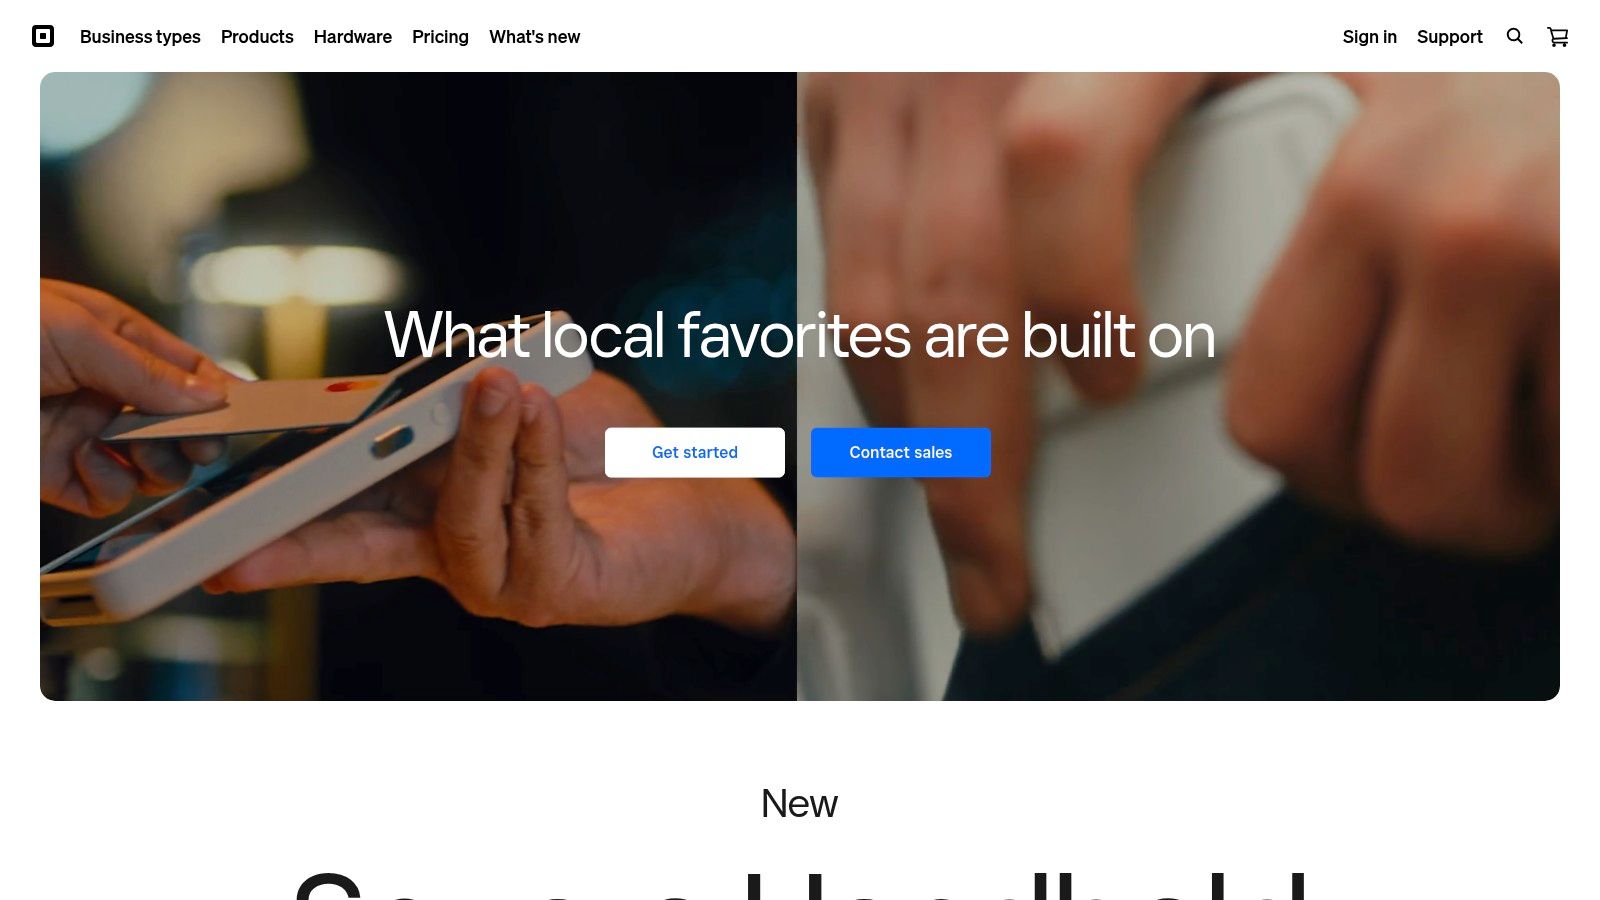Click the credit card held over the phone

(x=240, y=405)
